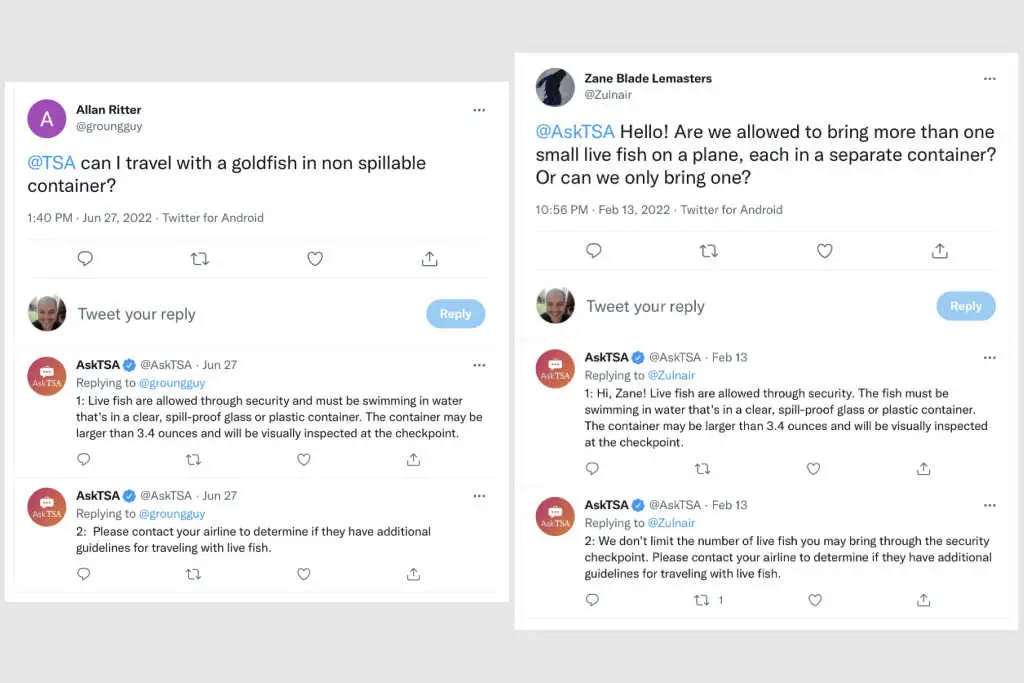Open the @AskTSA mention in Zane's tweet
The image size is (1024, 683).
click(x=575, y=132)
